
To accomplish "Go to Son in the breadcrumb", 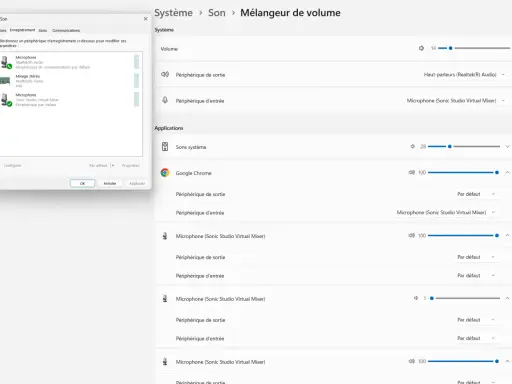I will click(x=217, y=13).
